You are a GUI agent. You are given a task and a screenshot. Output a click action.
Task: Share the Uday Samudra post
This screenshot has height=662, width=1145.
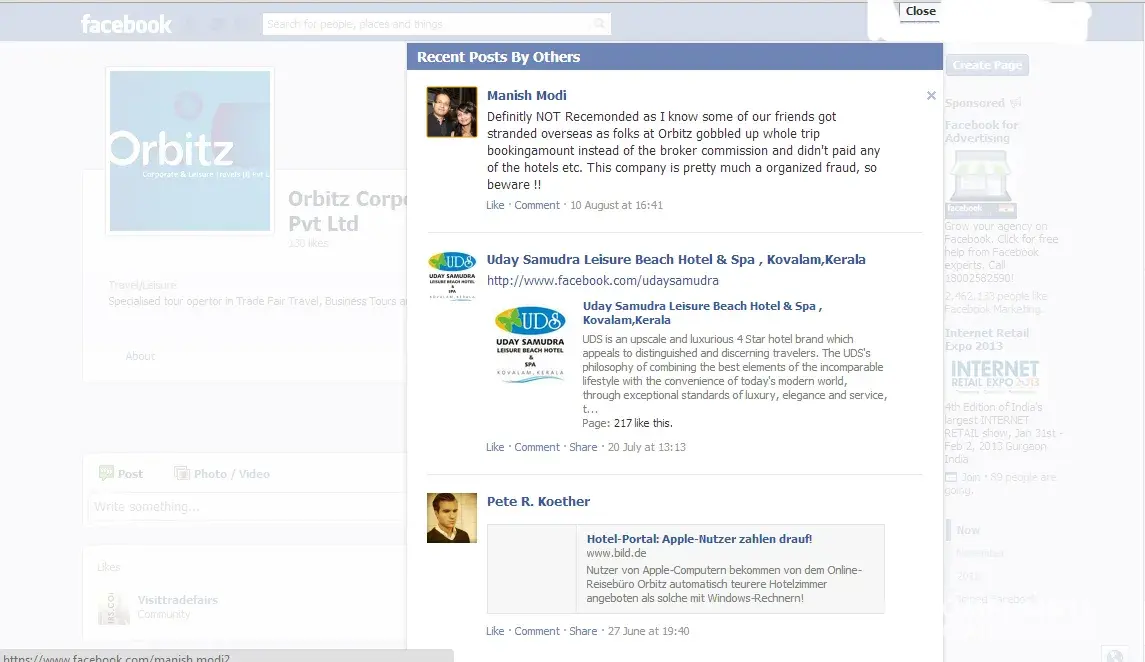click(583, 447)
